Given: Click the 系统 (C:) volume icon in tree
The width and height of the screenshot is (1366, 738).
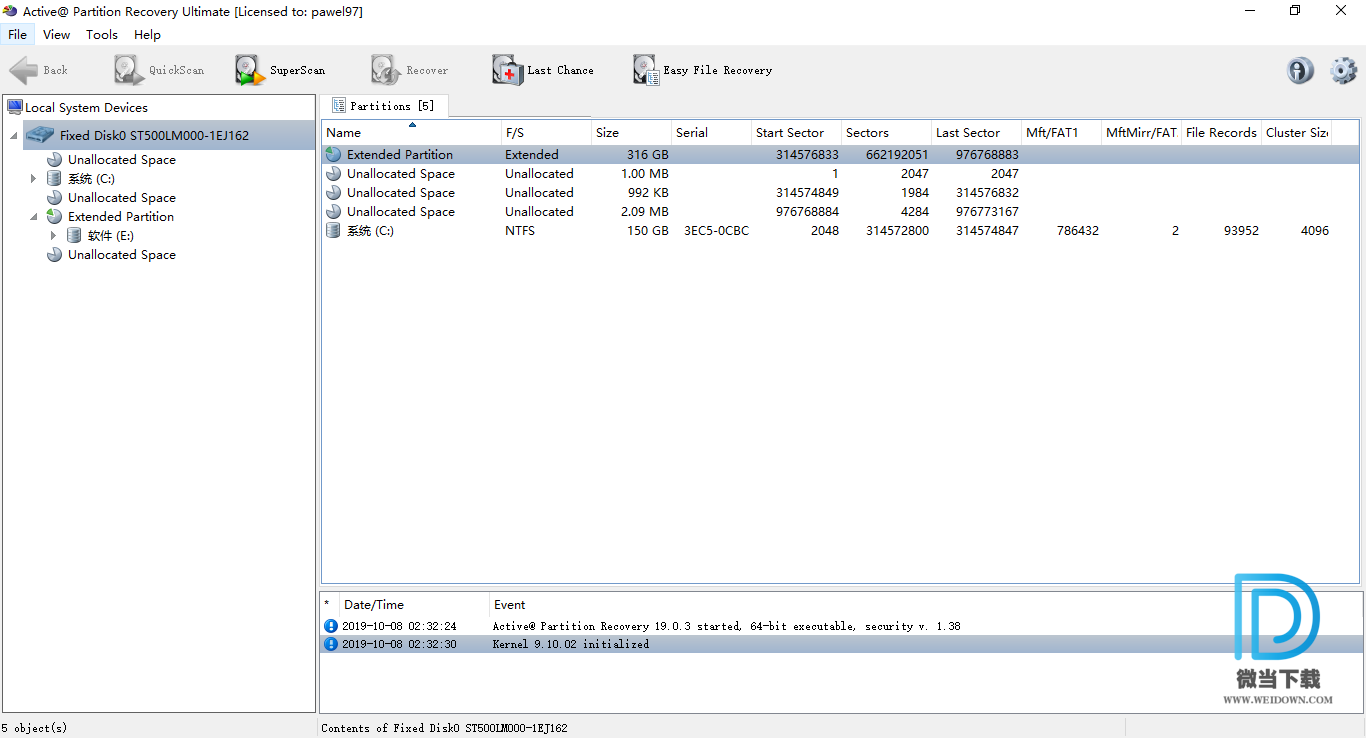Looking at the screenshot, I should click(54, 178).
